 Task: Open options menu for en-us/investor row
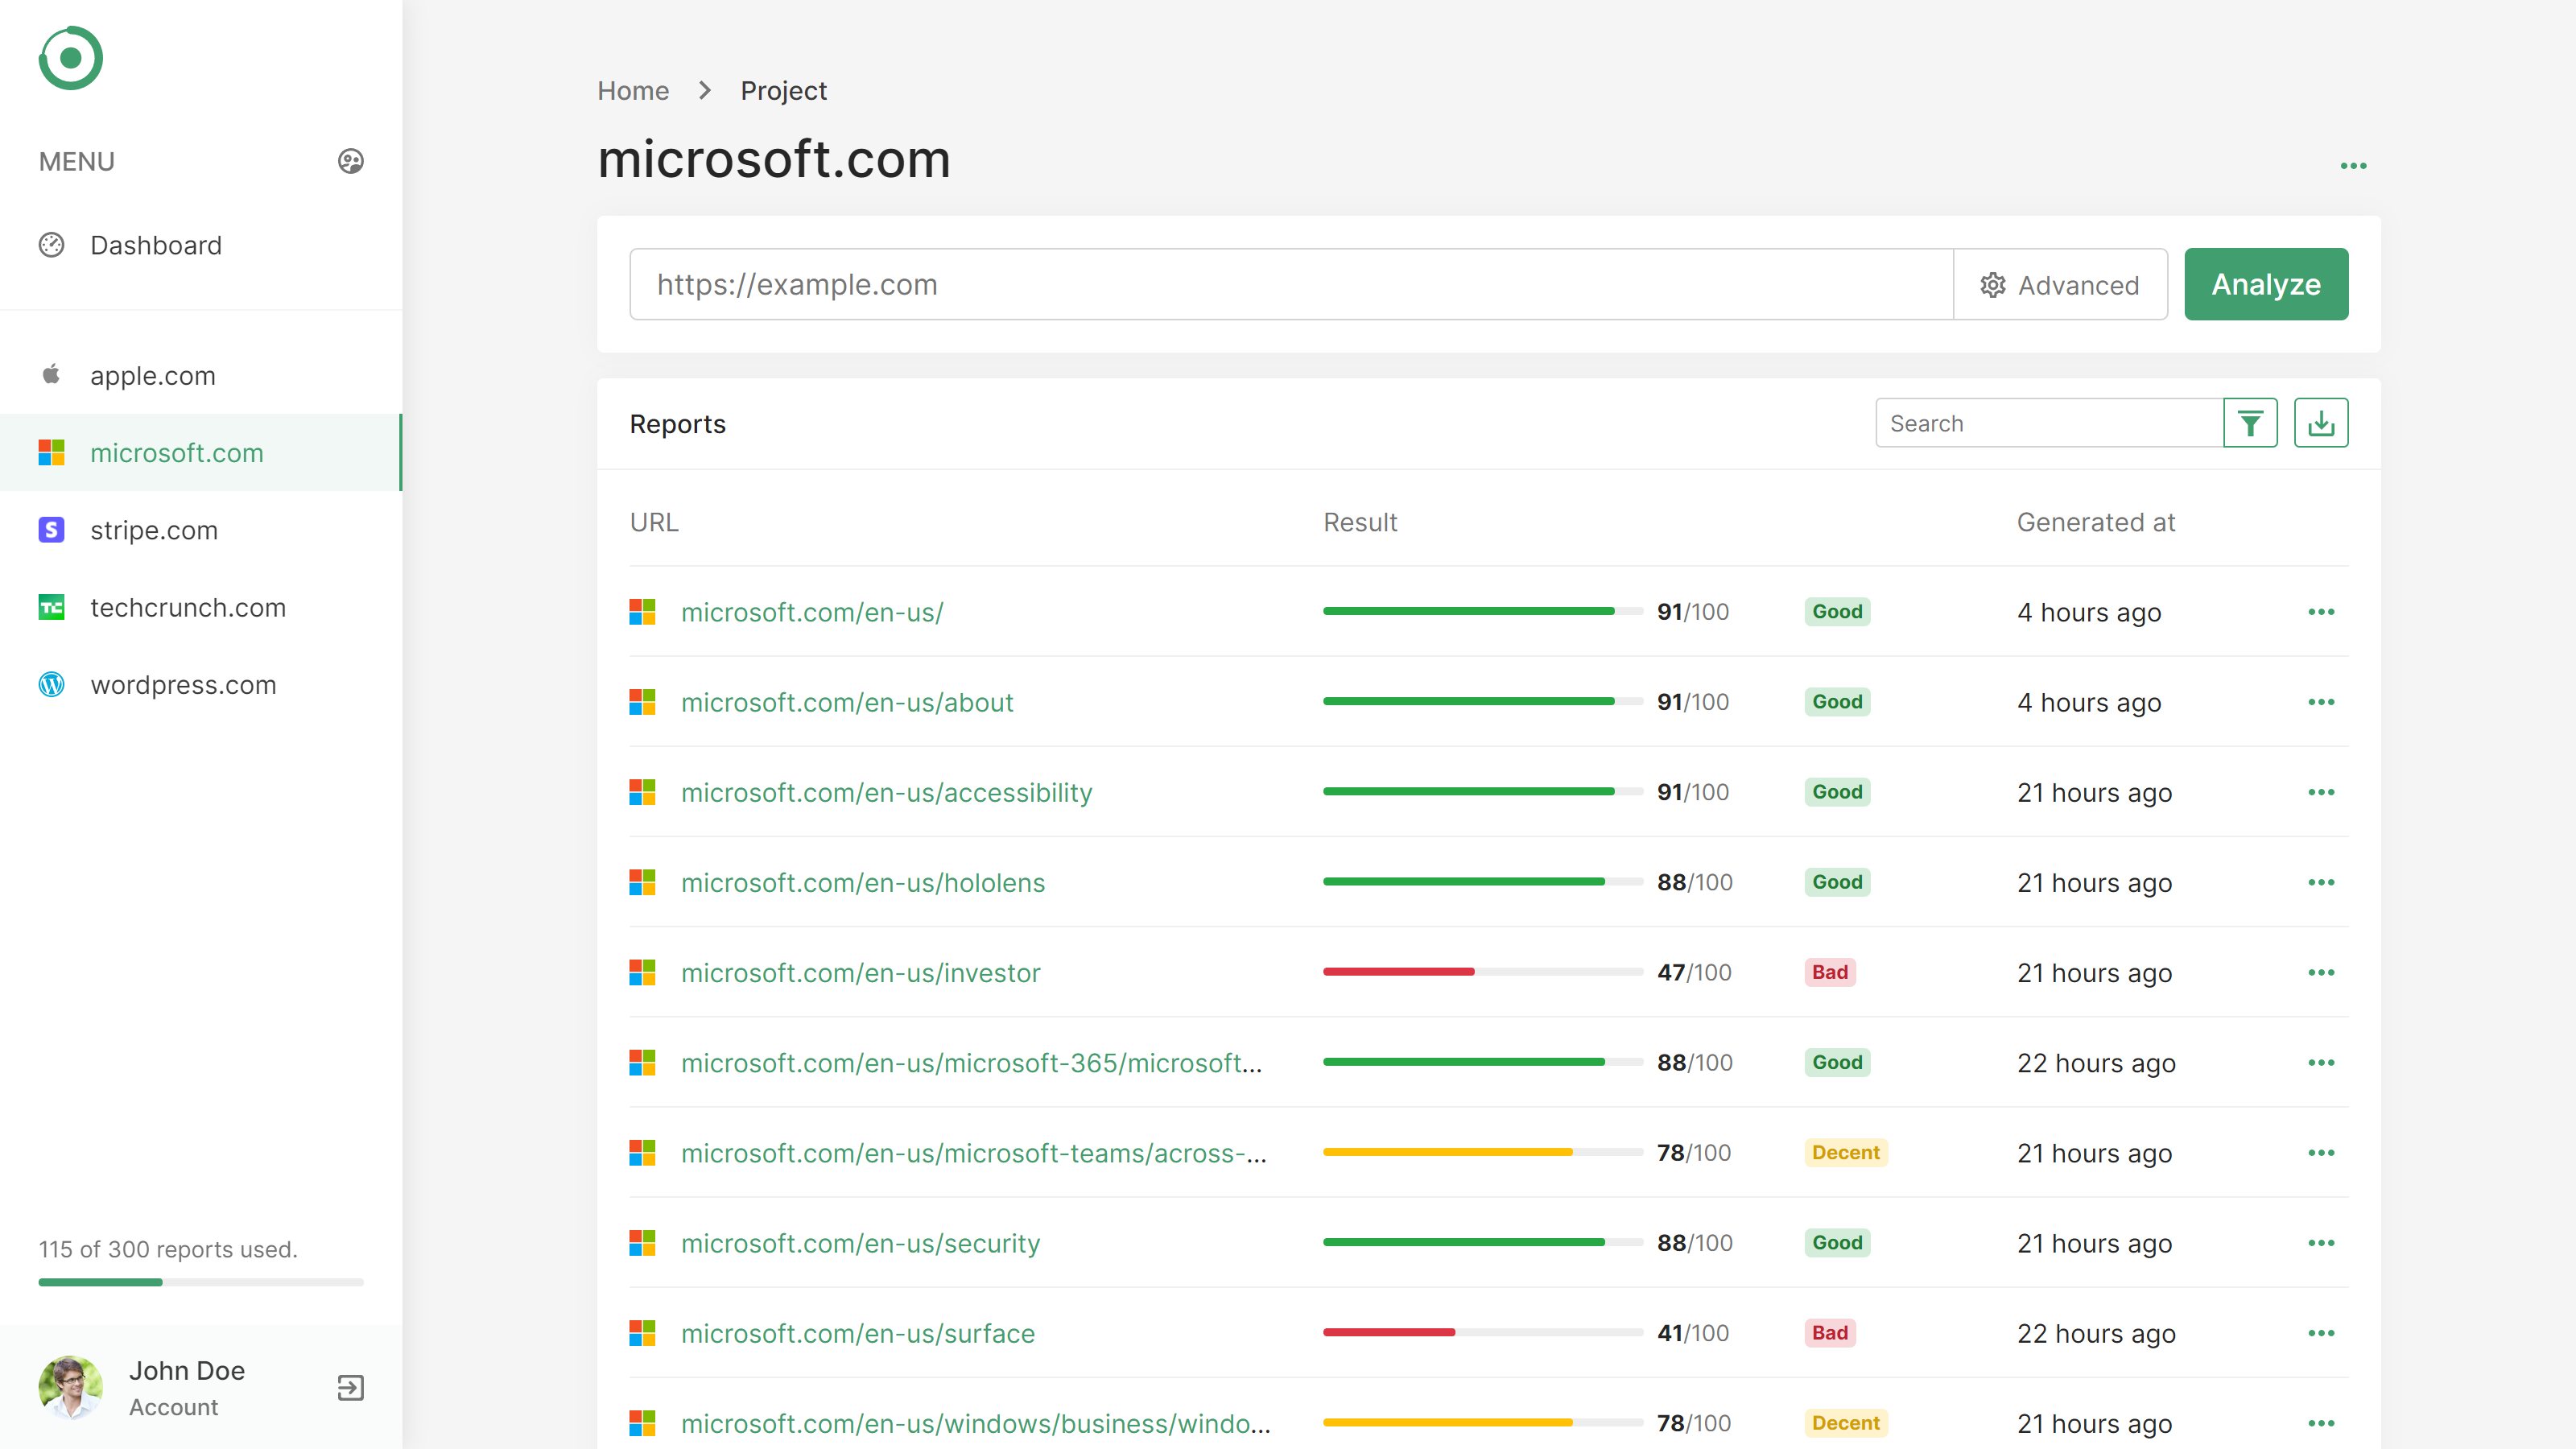2321,972
